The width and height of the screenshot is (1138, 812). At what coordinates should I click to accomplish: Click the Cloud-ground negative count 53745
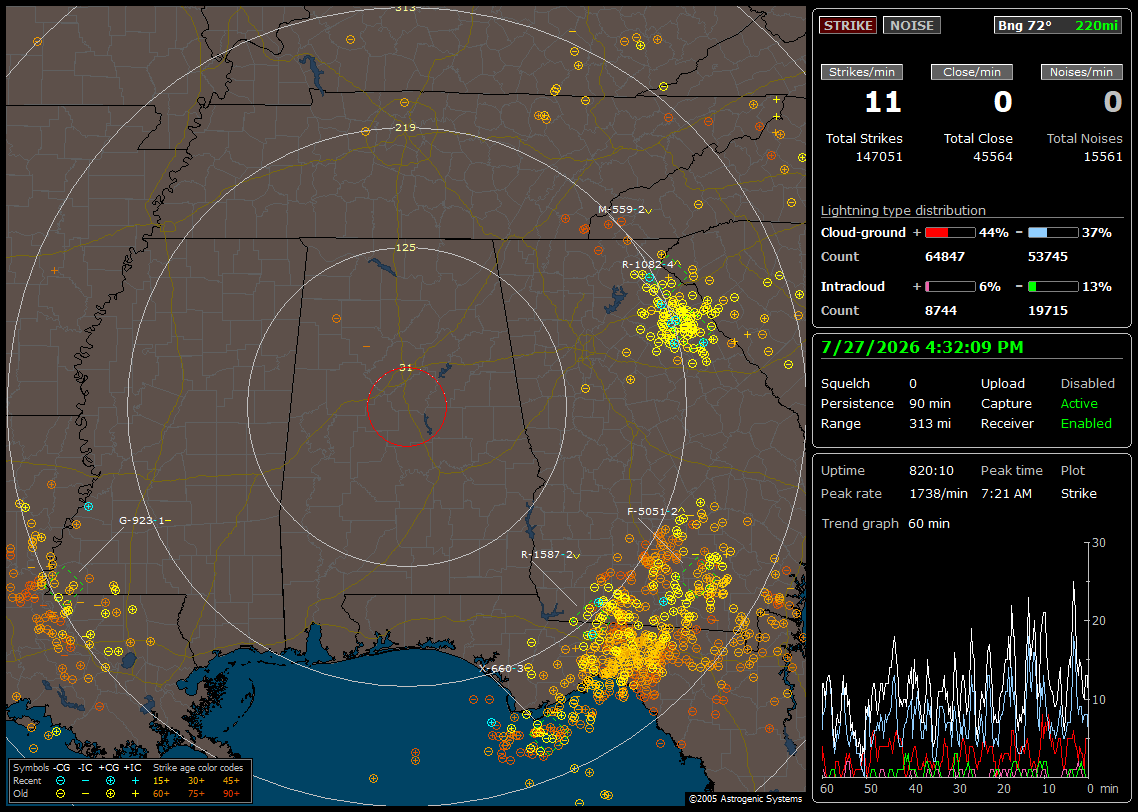point(1047,257)
